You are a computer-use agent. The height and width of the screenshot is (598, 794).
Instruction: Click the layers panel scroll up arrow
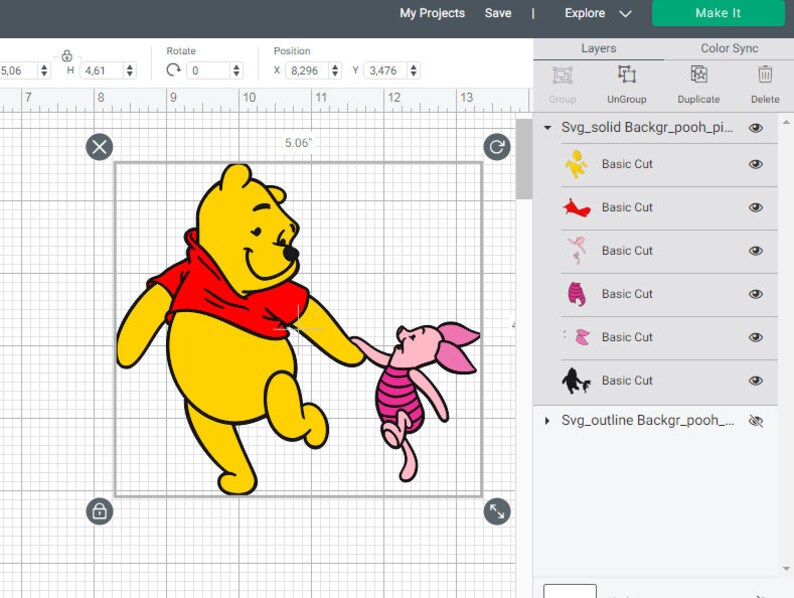(x=786, y=122)
